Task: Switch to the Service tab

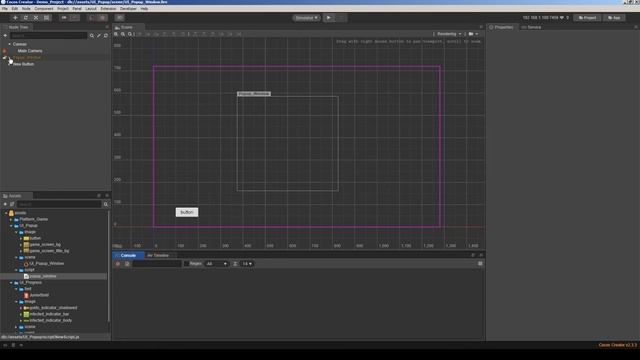Action: pyautogui.click(x=531, y=27)
